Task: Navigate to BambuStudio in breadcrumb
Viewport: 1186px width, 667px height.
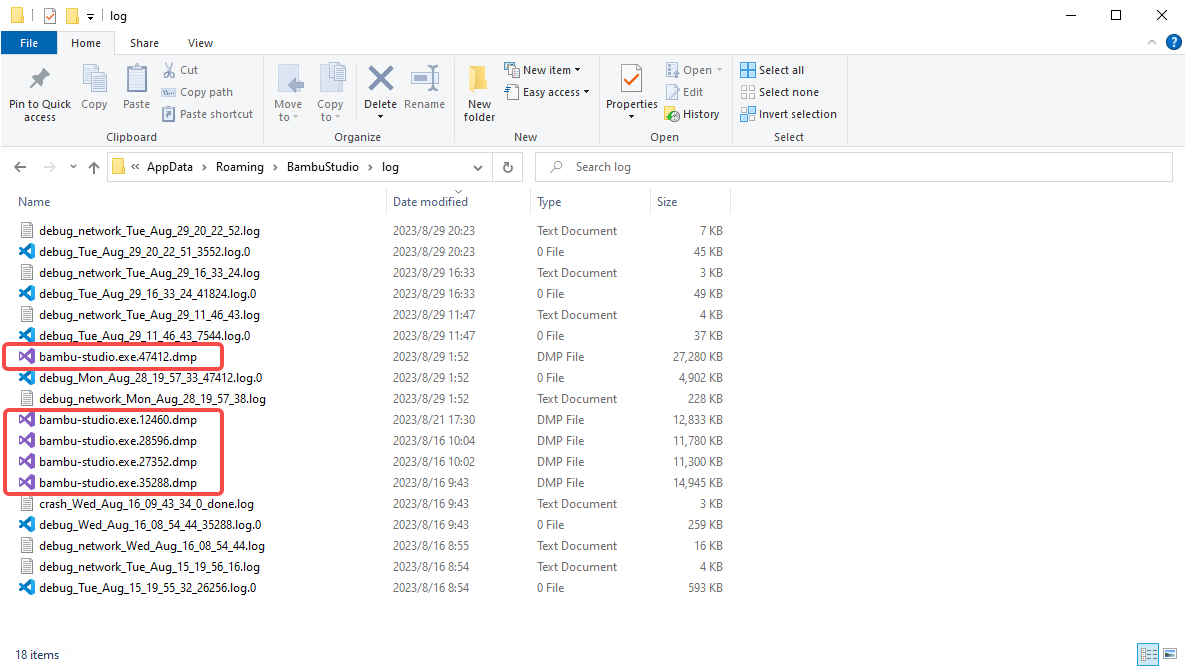Action: pyautogui.click(x=322, y=167)
